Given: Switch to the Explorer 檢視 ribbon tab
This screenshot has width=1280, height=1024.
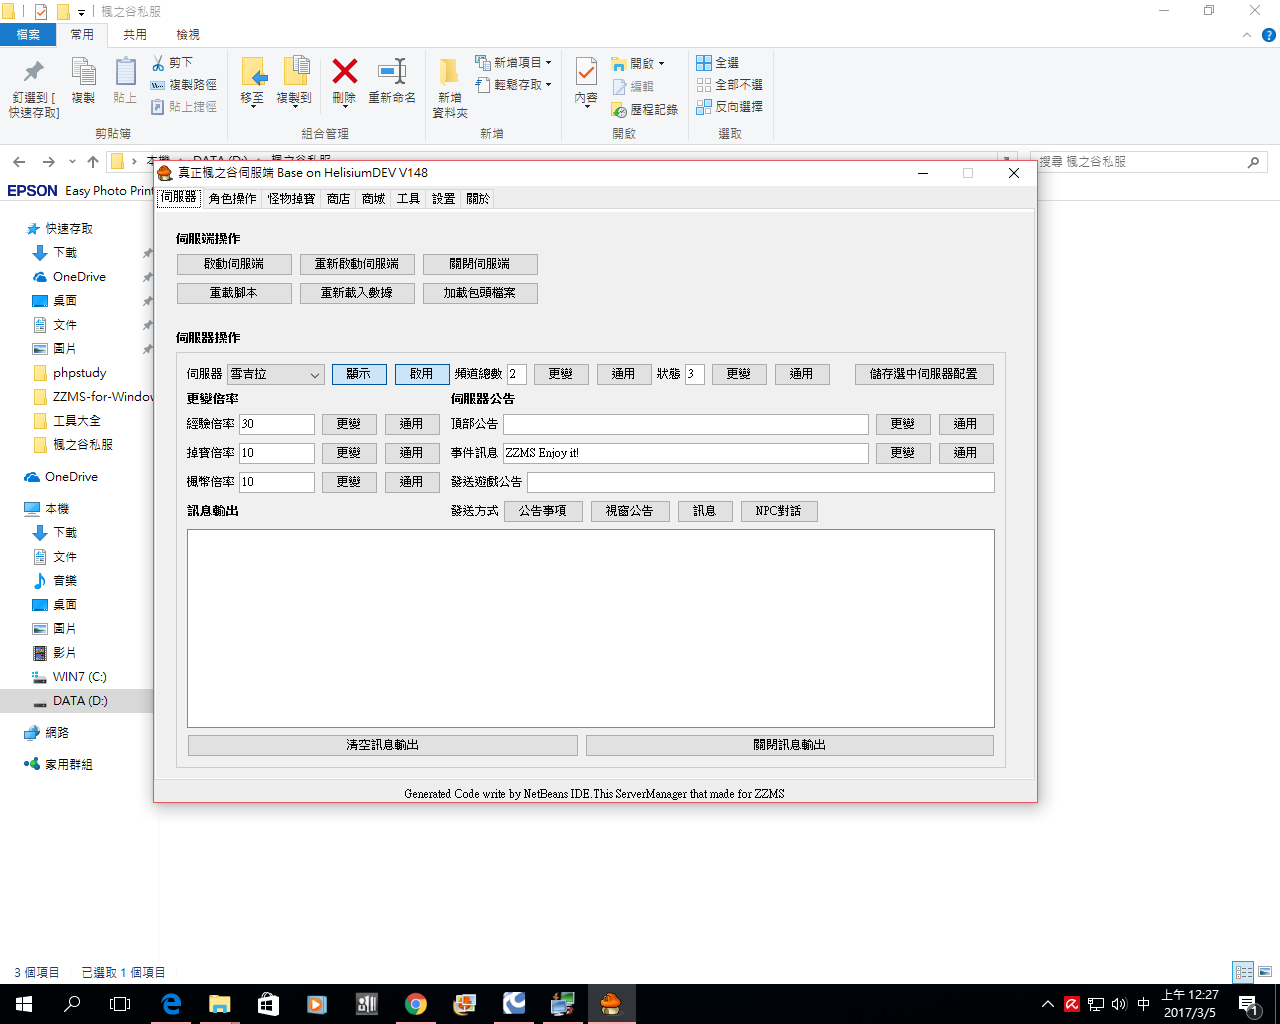Looking at the screenshot, I should 188,35.
